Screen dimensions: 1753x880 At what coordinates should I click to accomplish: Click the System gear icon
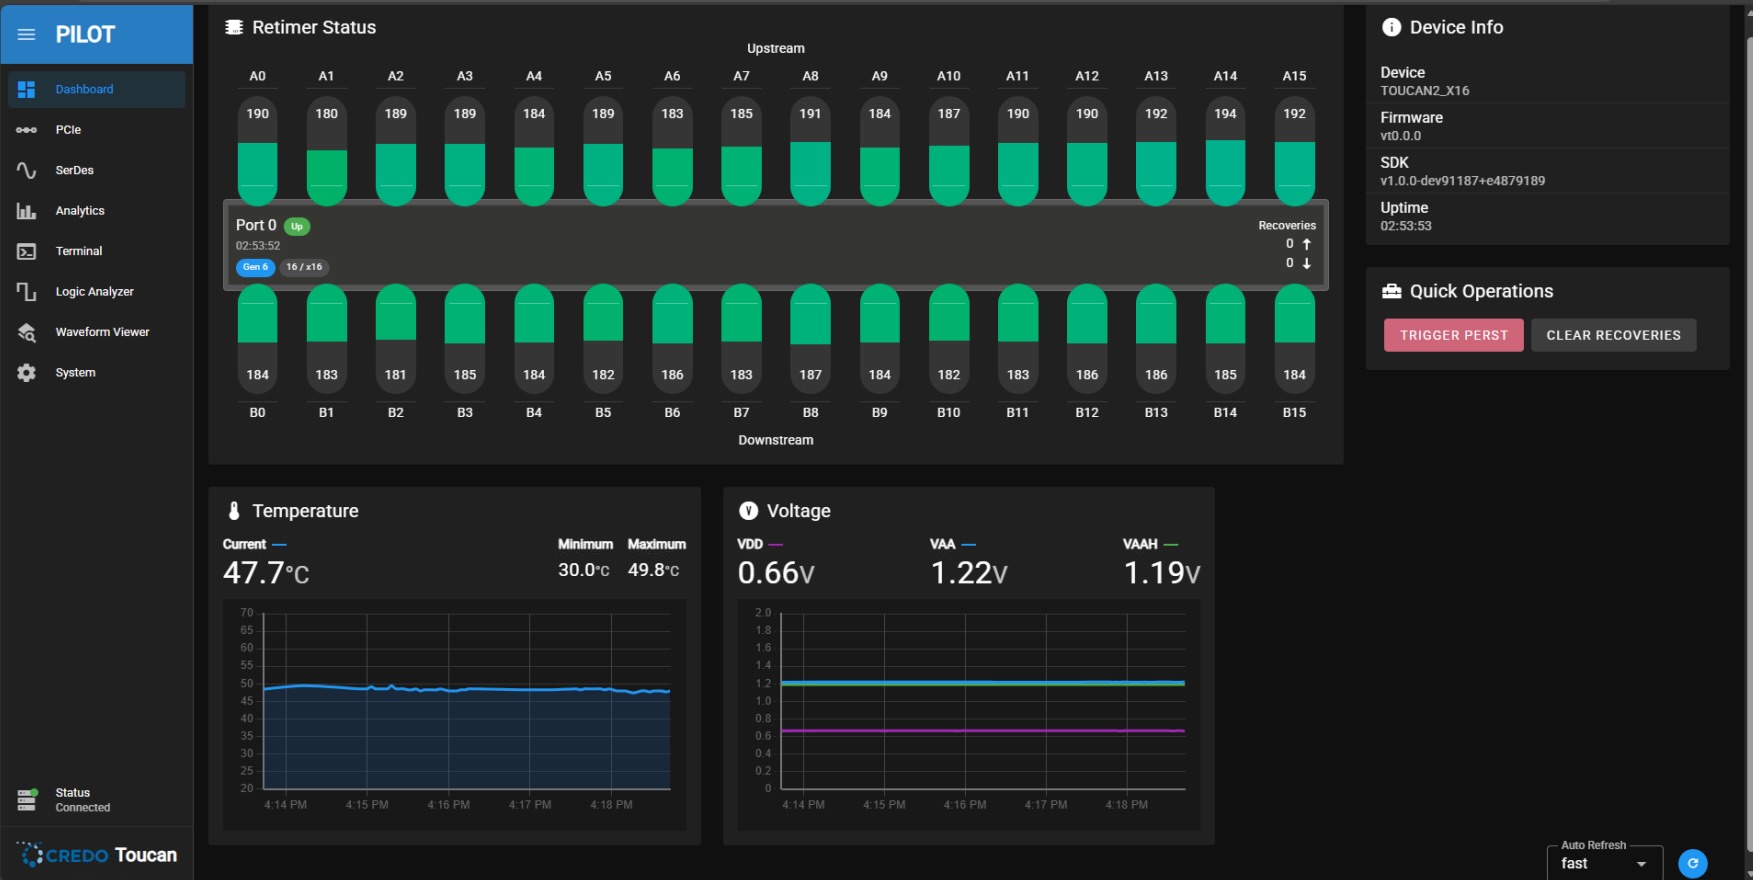coord(27,373)
